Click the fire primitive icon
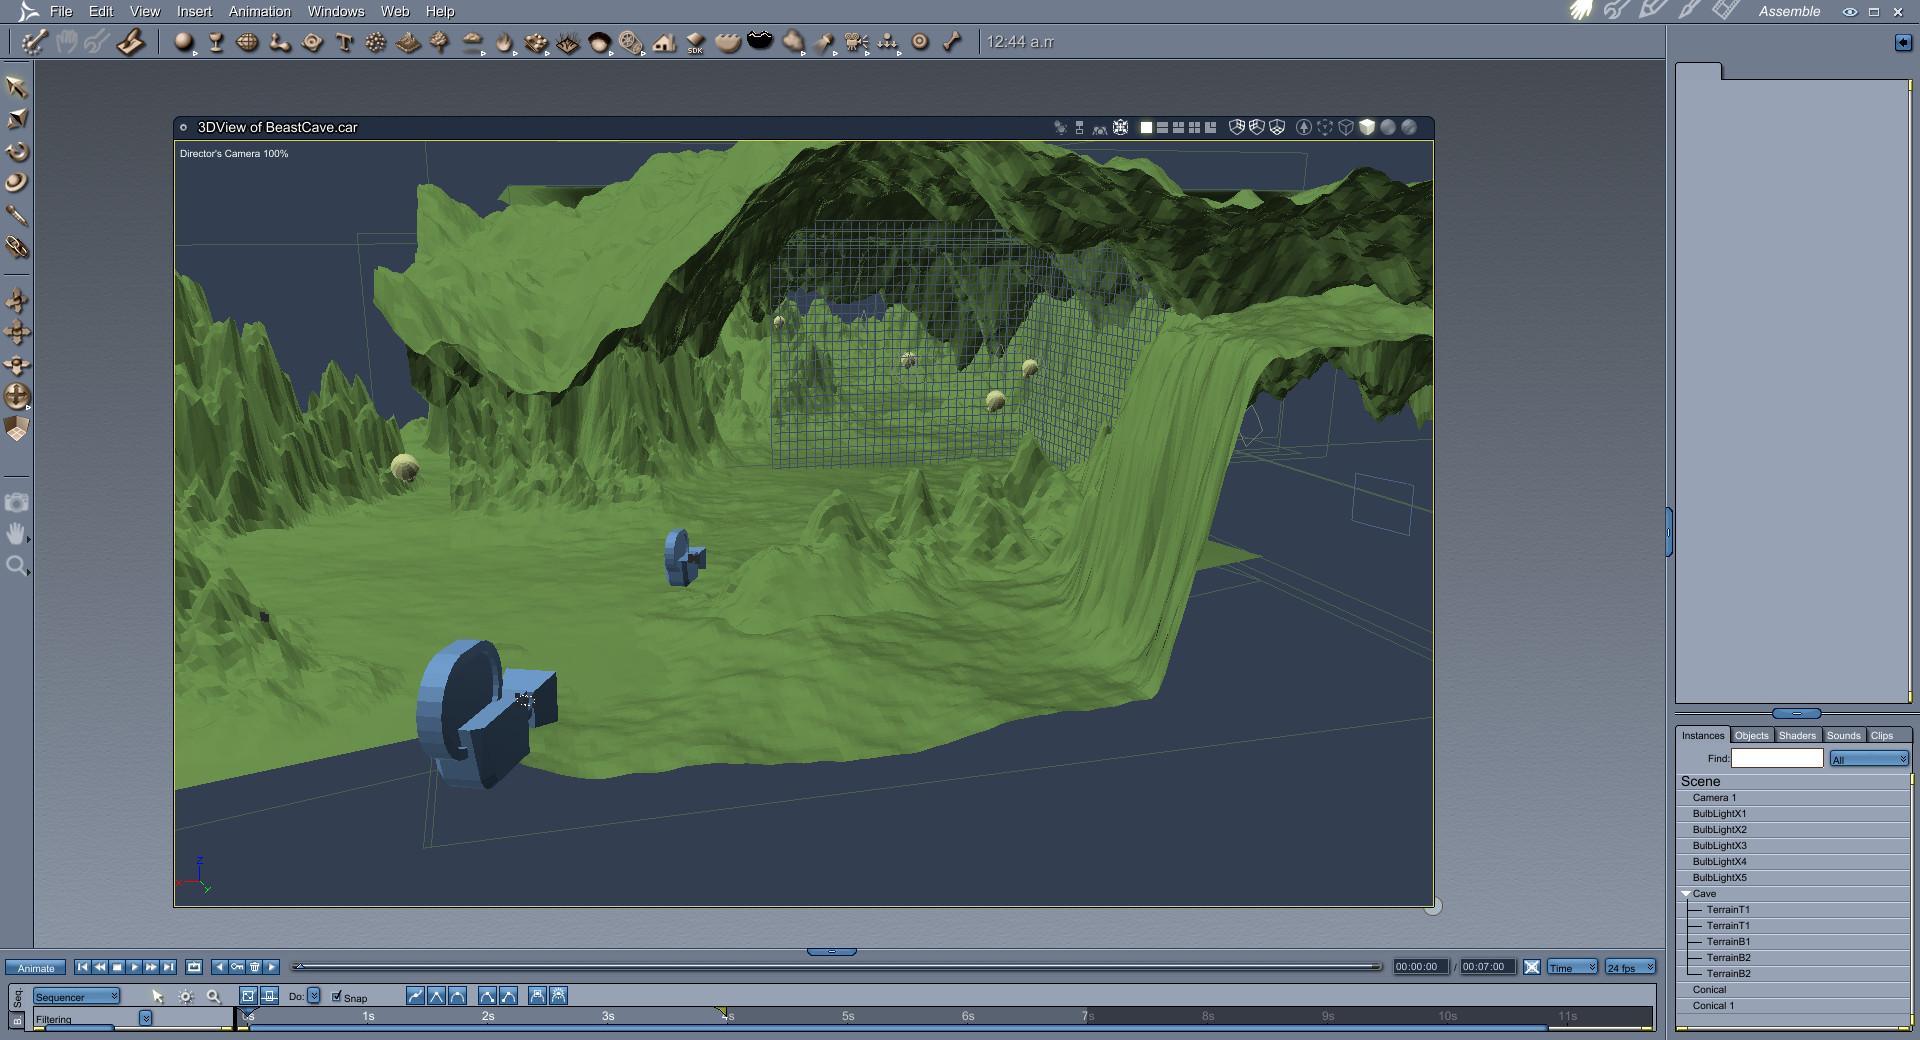This screenshot has width=1920, height=1040. click(x=505, y=42)
